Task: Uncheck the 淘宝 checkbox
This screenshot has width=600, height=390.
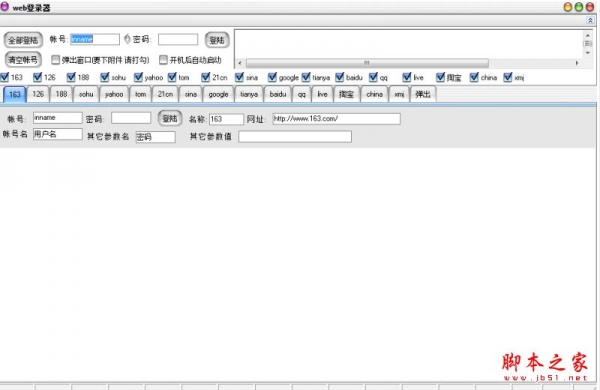Action: [x=441, y=77]
